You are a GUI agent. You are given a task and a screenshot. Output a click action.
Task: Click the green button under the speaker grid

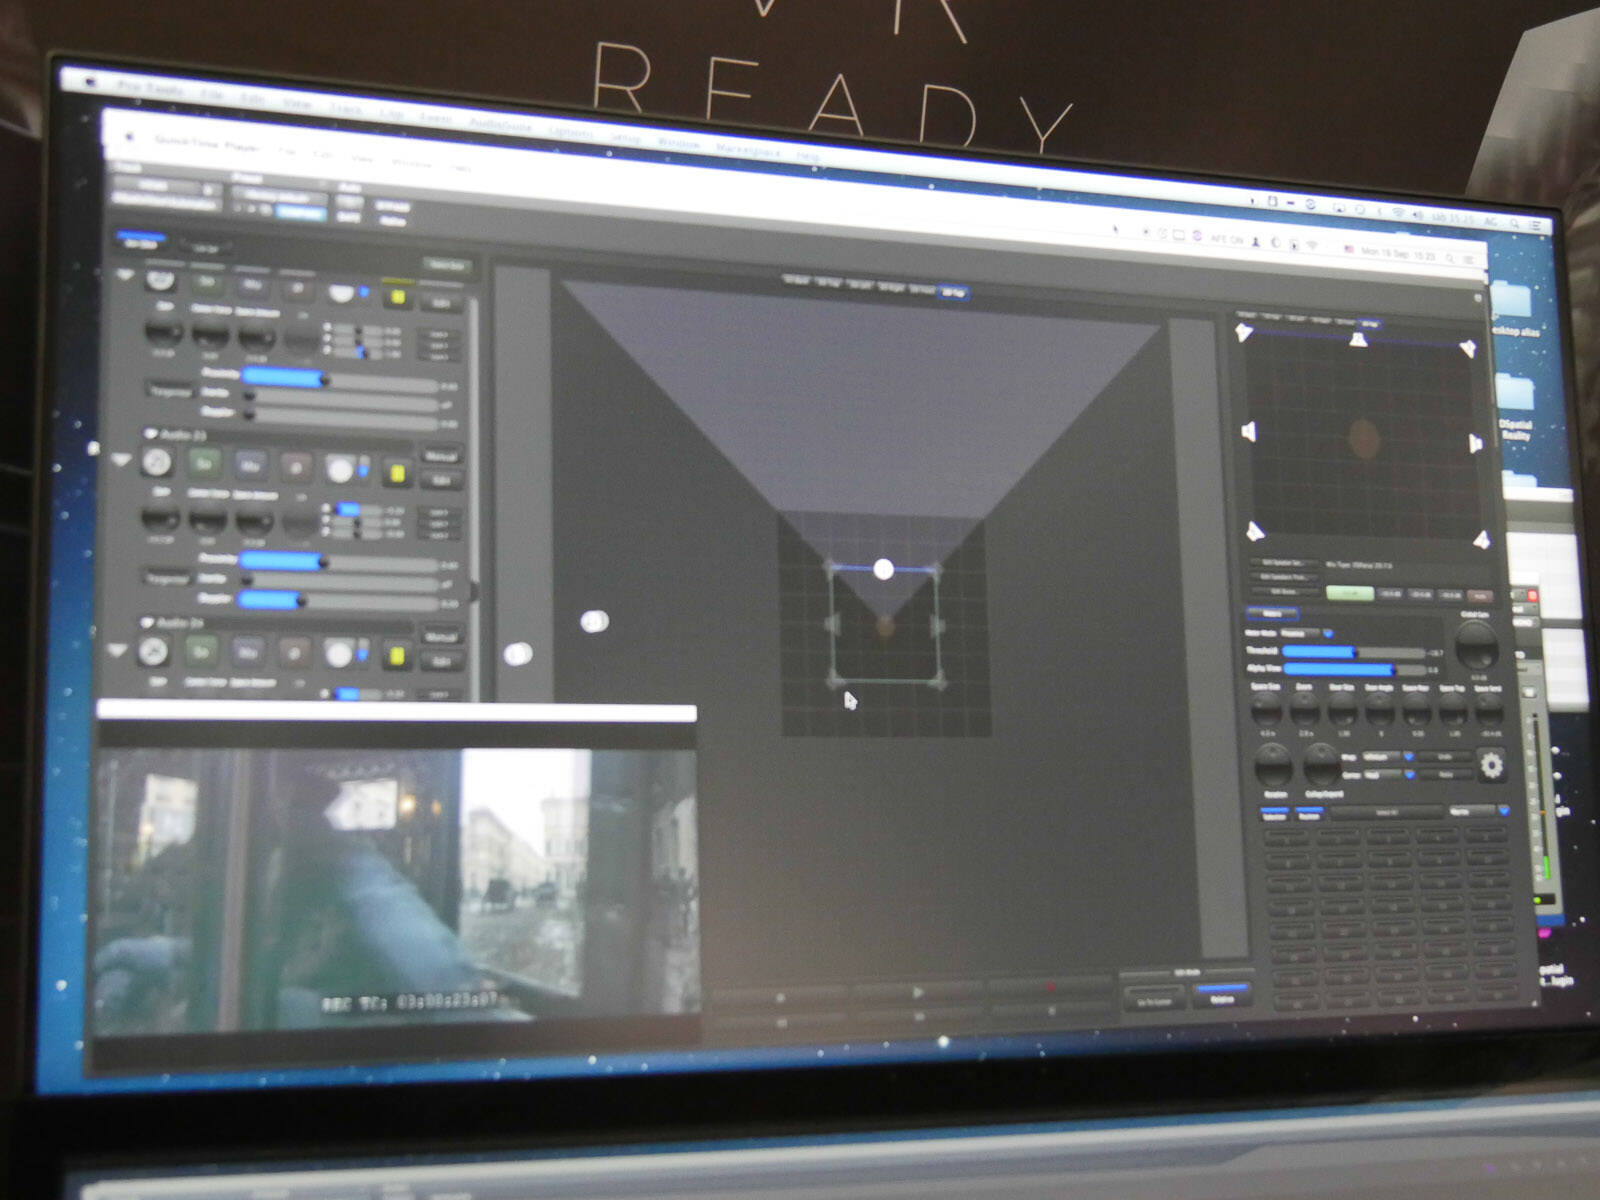[x=1348, y=592]
